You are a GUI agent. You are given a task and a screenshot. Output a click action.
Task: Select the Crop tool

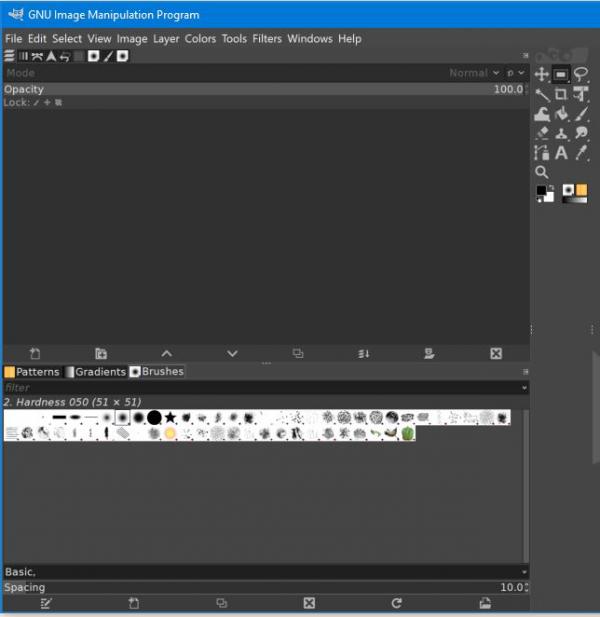tap(561, 94)
